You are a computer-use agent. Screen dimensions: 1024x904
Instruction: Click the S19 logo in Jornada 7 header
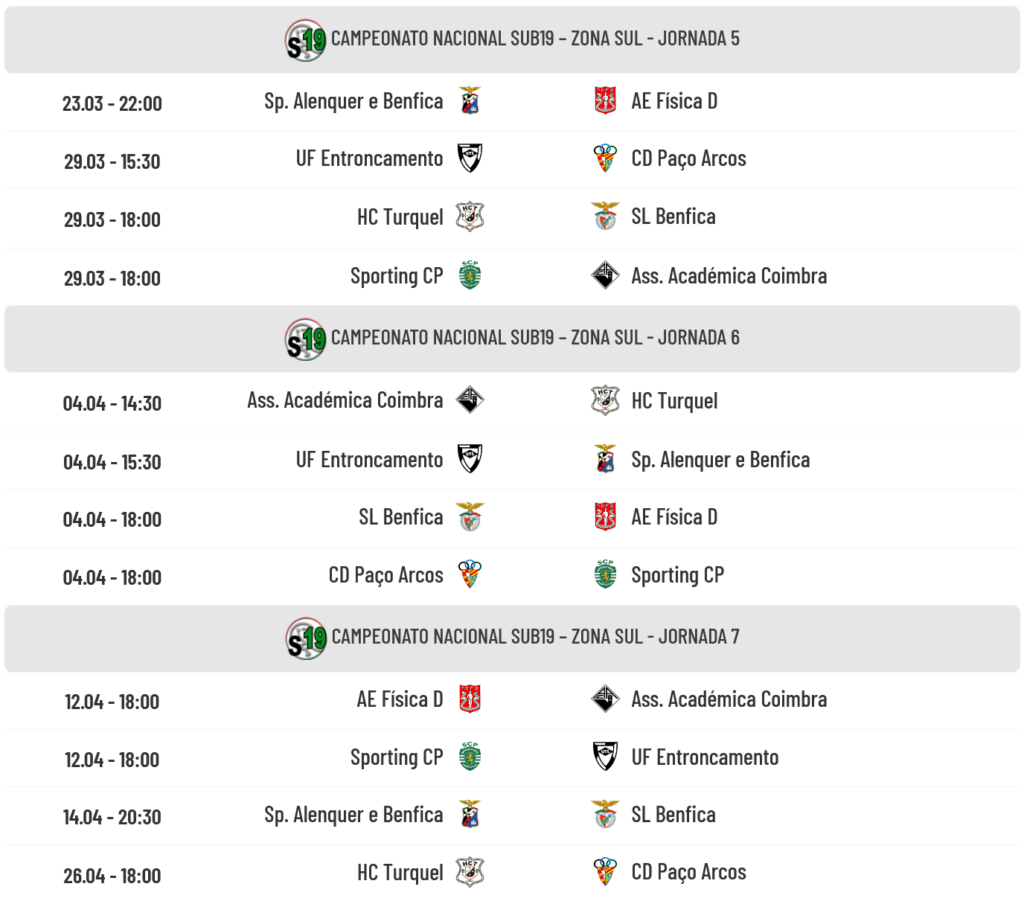point(305,637)
